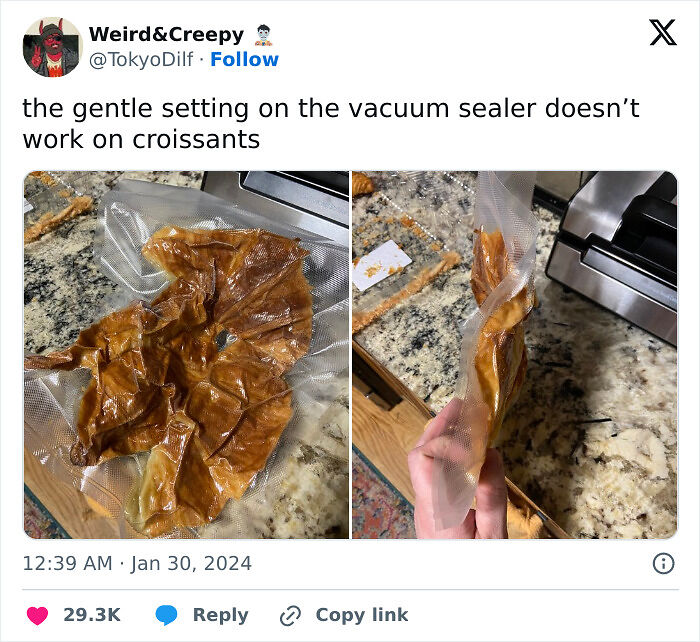Open the photo of hand holding bag

[x=515, y=355]
